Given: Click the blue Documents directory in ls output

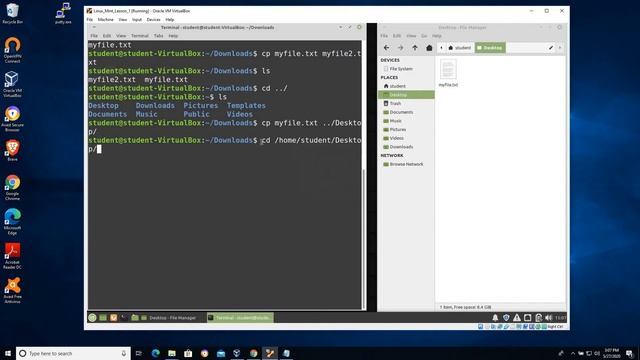Looking at the screenshot, I should pos(108,114).
